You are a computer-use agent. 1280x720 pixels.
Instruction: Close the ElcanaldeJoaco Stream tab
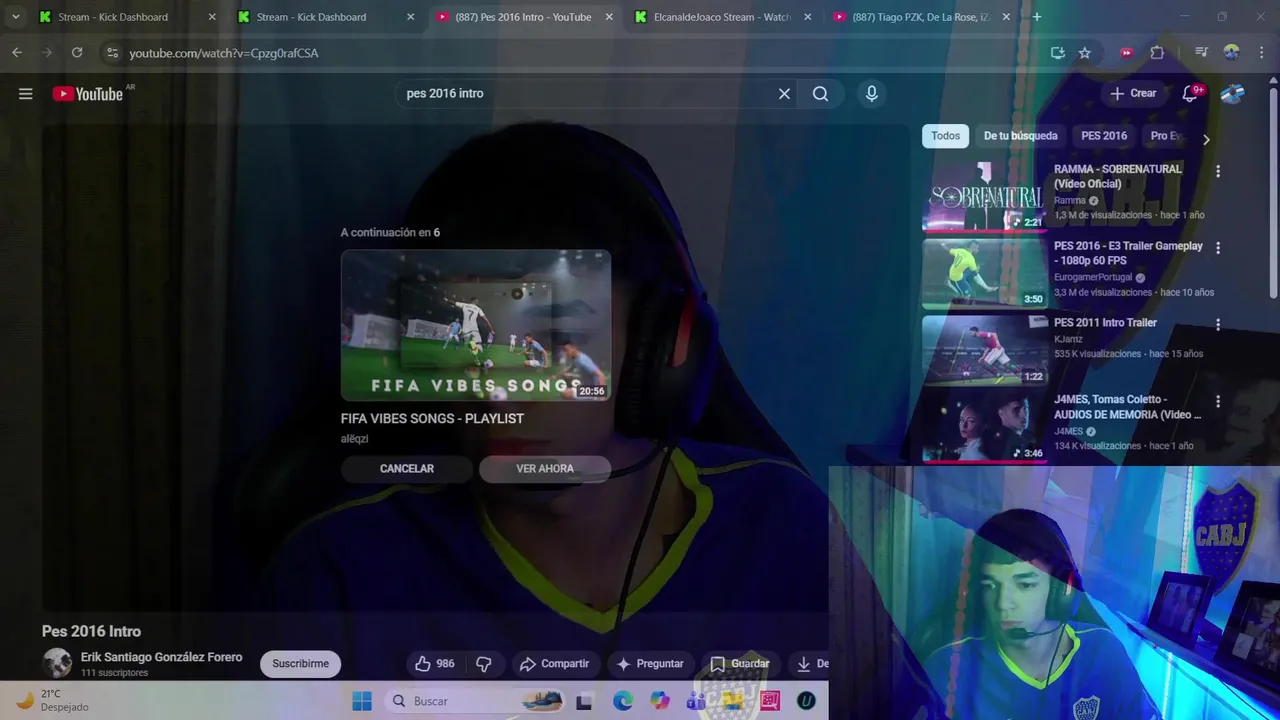pos(808,17)
